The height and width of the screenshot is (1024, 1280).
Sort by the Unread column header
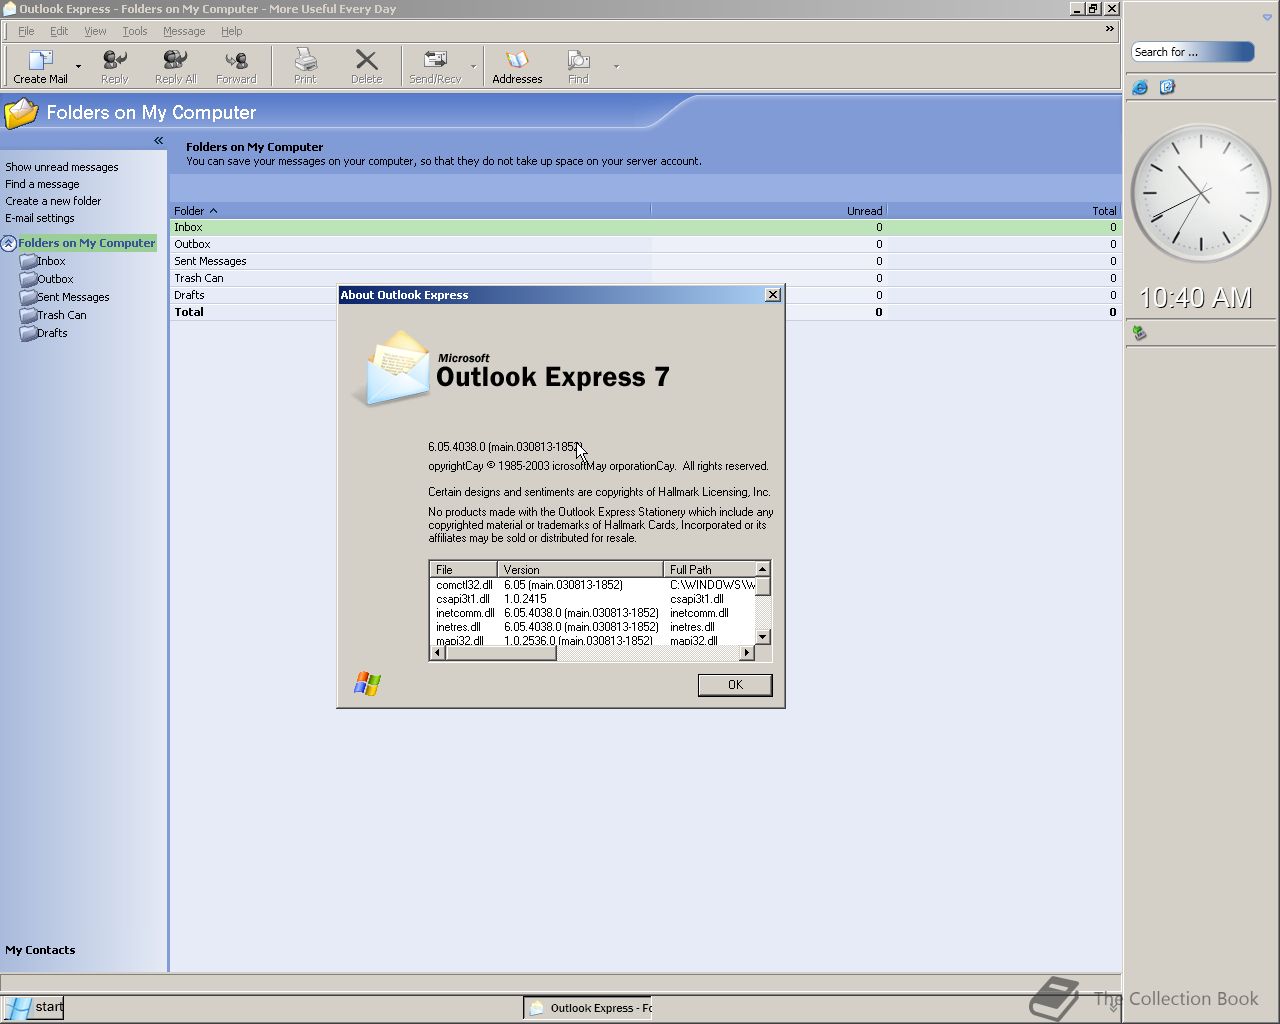tap(769, 211)
